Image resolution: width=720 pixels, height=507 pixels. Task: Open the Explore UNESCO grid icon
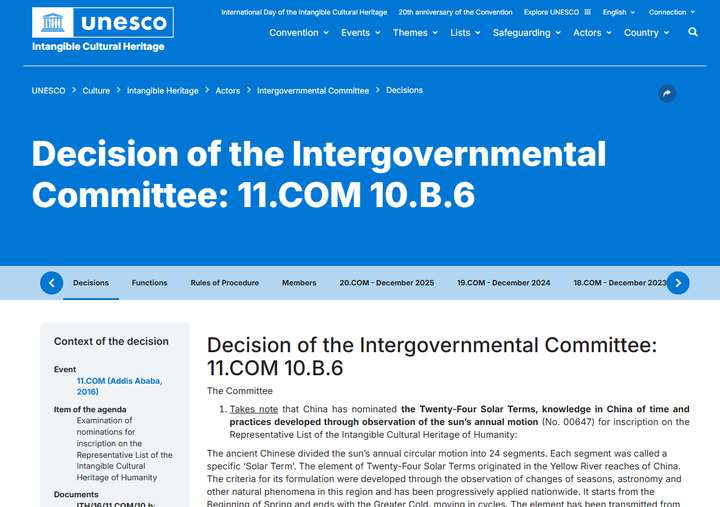pos(587,12)
